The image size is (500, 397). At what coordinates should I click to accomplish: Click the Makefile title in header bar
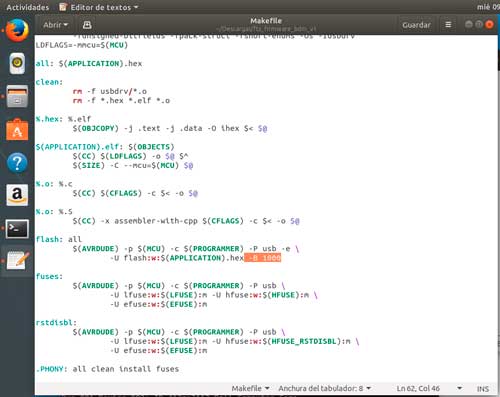click(x=266, y=21)
